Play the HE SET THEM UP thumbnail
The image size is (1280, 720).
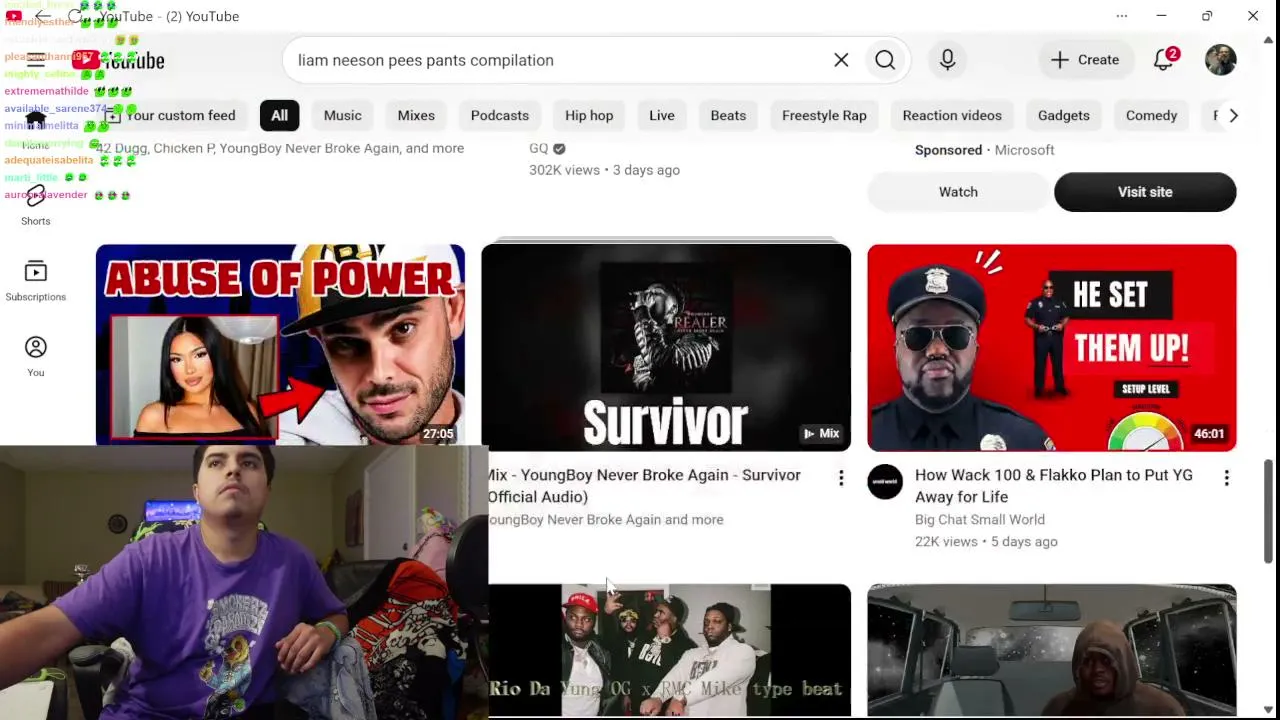(x=1052, y=348)
